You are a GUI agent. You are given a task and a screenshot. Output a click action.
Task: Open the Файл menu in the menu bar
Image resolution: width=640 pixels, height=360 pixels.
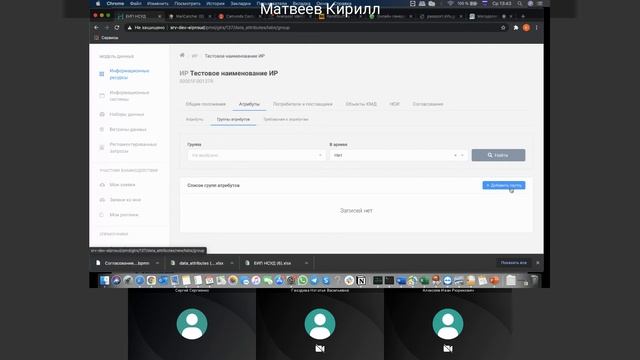(x=136, y=4)
